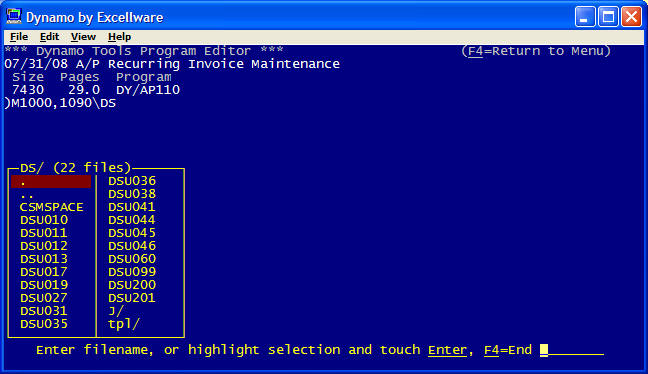Screen dimensions: 648x374
Task: Click the filename input field at bottom
Action: [x=572, y=350]
